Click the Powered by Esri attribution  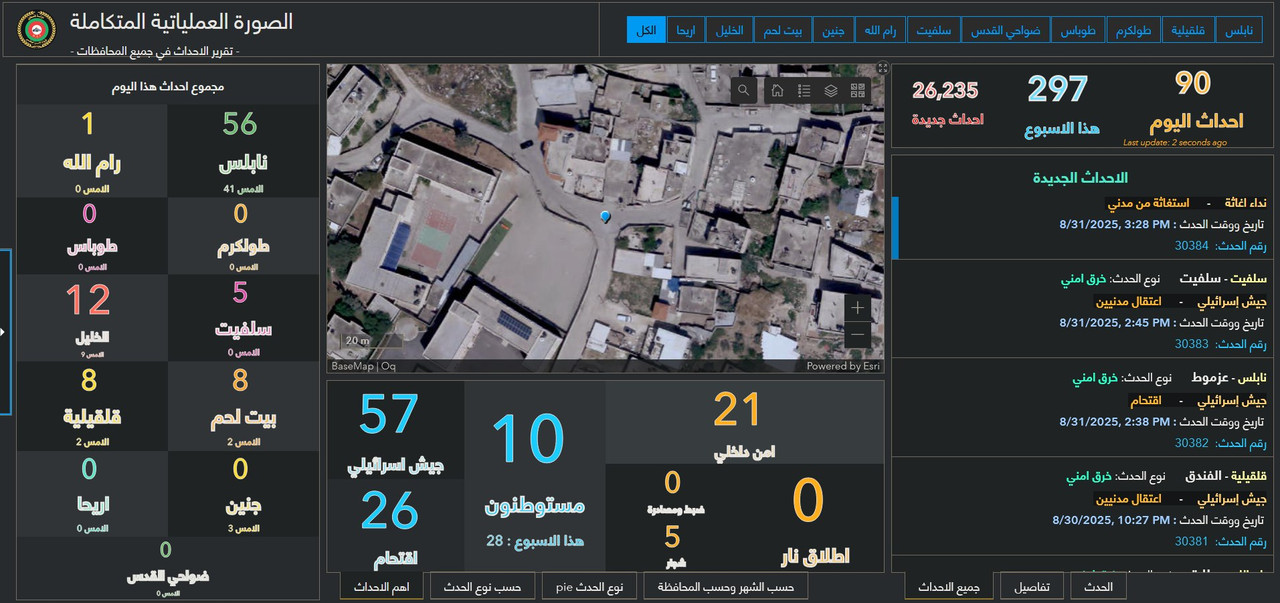843,366
